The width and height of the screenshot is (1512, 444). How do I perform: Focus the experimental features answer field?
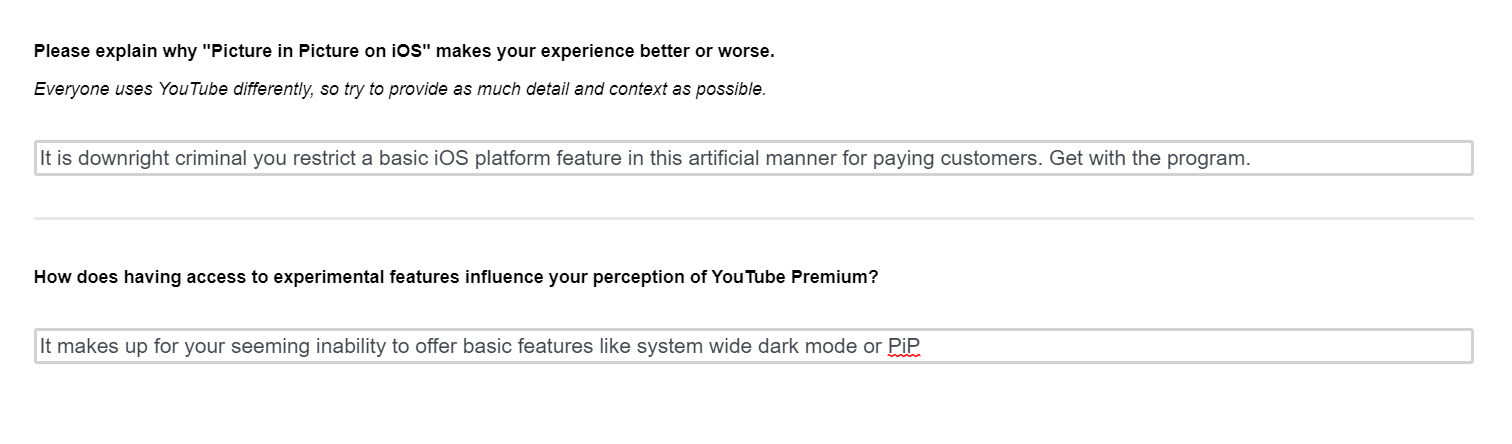[753, 346]
